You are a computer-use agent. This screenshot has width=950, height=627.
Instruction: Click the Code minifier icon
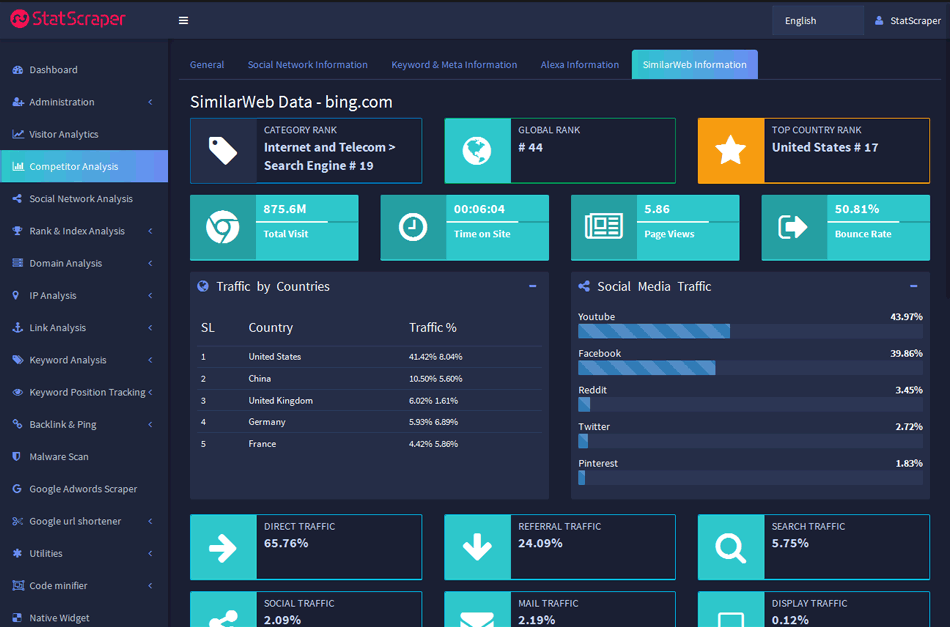point(18,585)
